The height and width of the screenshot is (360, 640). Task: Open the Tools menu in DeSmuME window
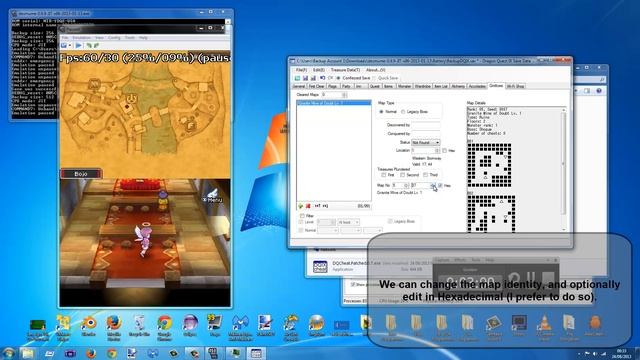(130, 38)
